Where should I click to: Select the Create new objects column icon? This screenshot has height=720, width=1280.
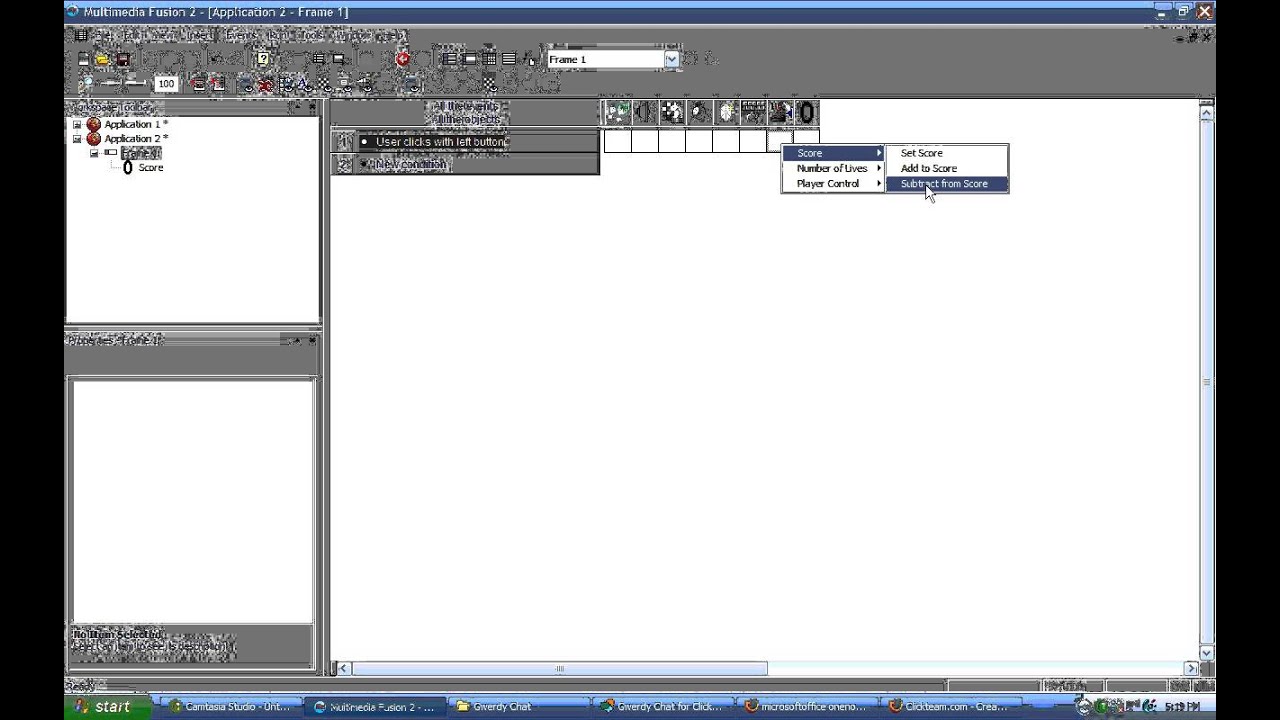click(x=726, y=113)
